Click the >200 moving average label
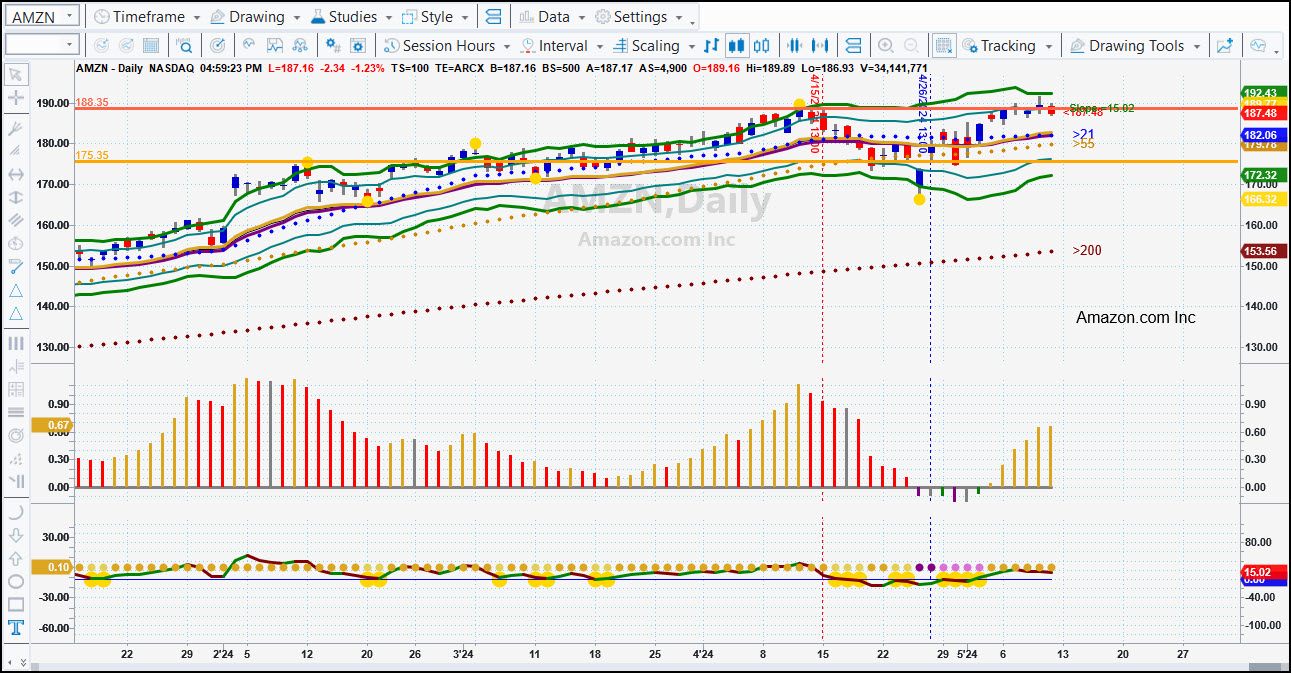The width and height of the screenshot is (1291, 673). 1087,250
